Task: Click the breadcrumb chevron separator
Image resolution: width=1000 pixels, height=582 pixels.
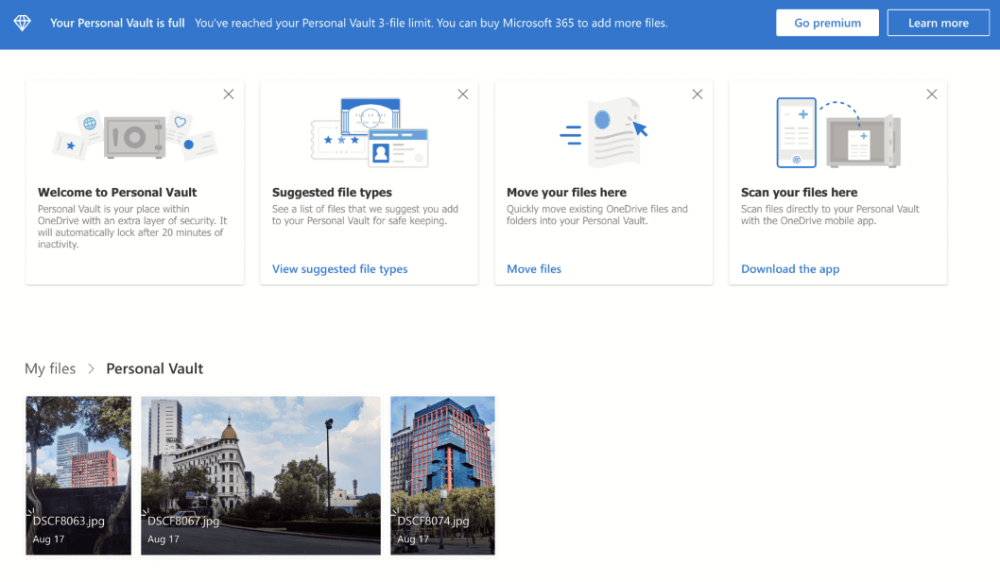Action: point(91,369)
